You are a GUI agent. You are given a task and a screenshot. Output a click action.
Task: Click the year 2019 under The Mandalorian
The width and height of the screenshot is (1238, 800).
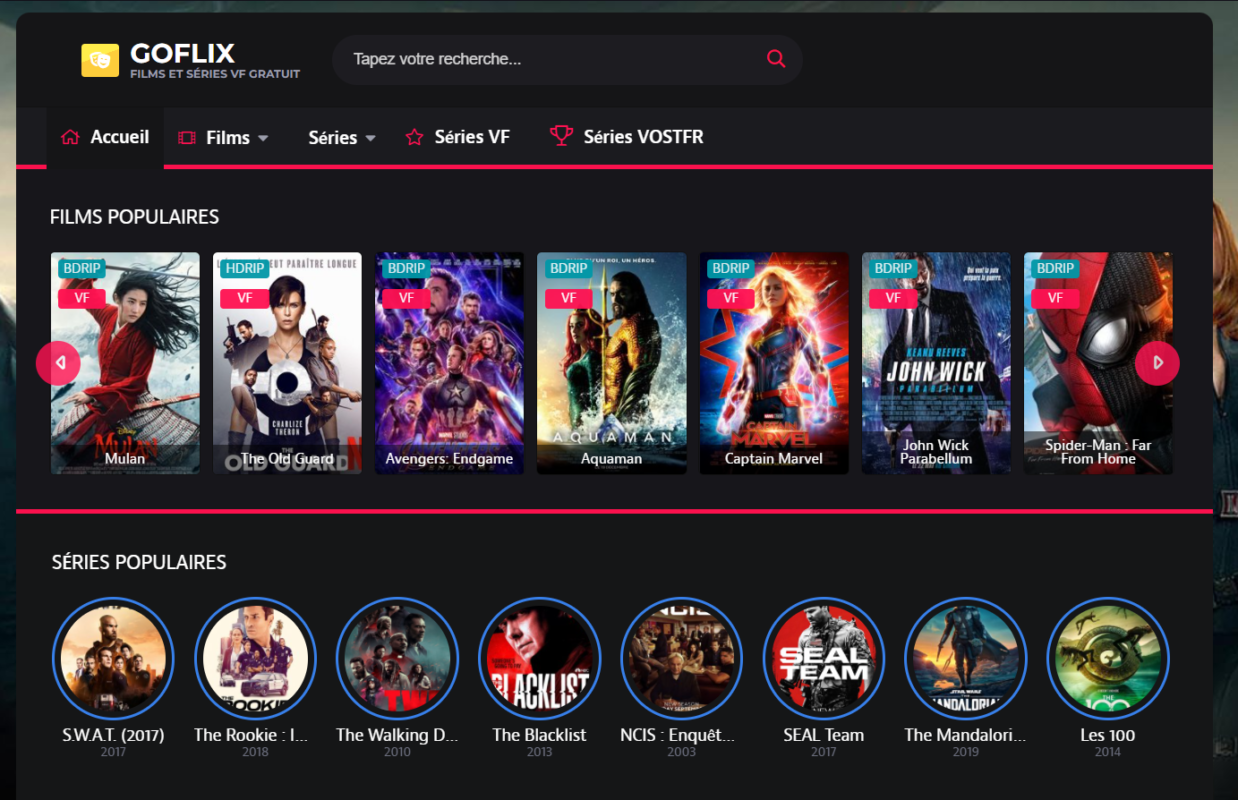[x=966, y=752]
